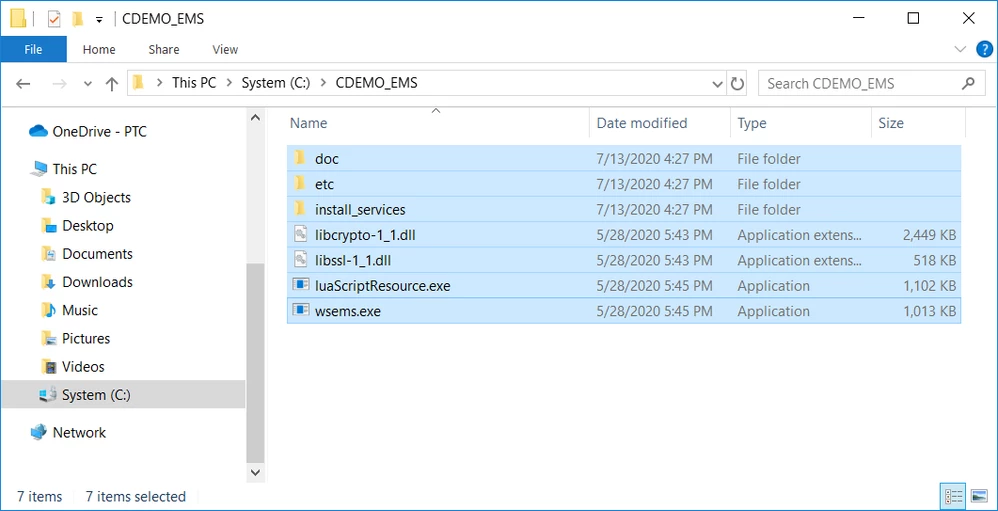
Task: Click the install_services folder name
Action: point(360,209)
